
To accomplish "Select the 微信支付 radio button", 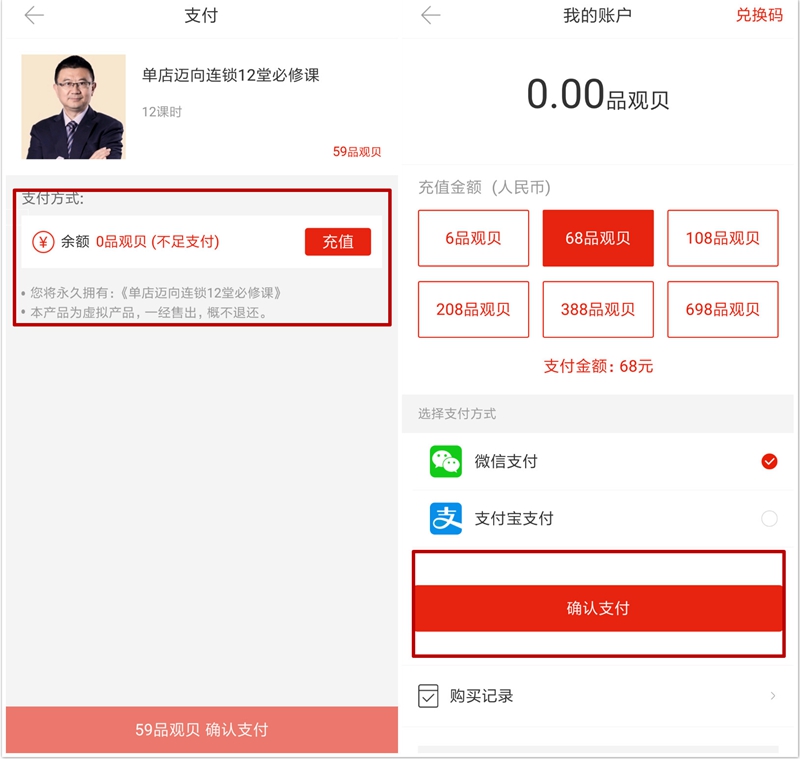I will click(x=769, y=462).
